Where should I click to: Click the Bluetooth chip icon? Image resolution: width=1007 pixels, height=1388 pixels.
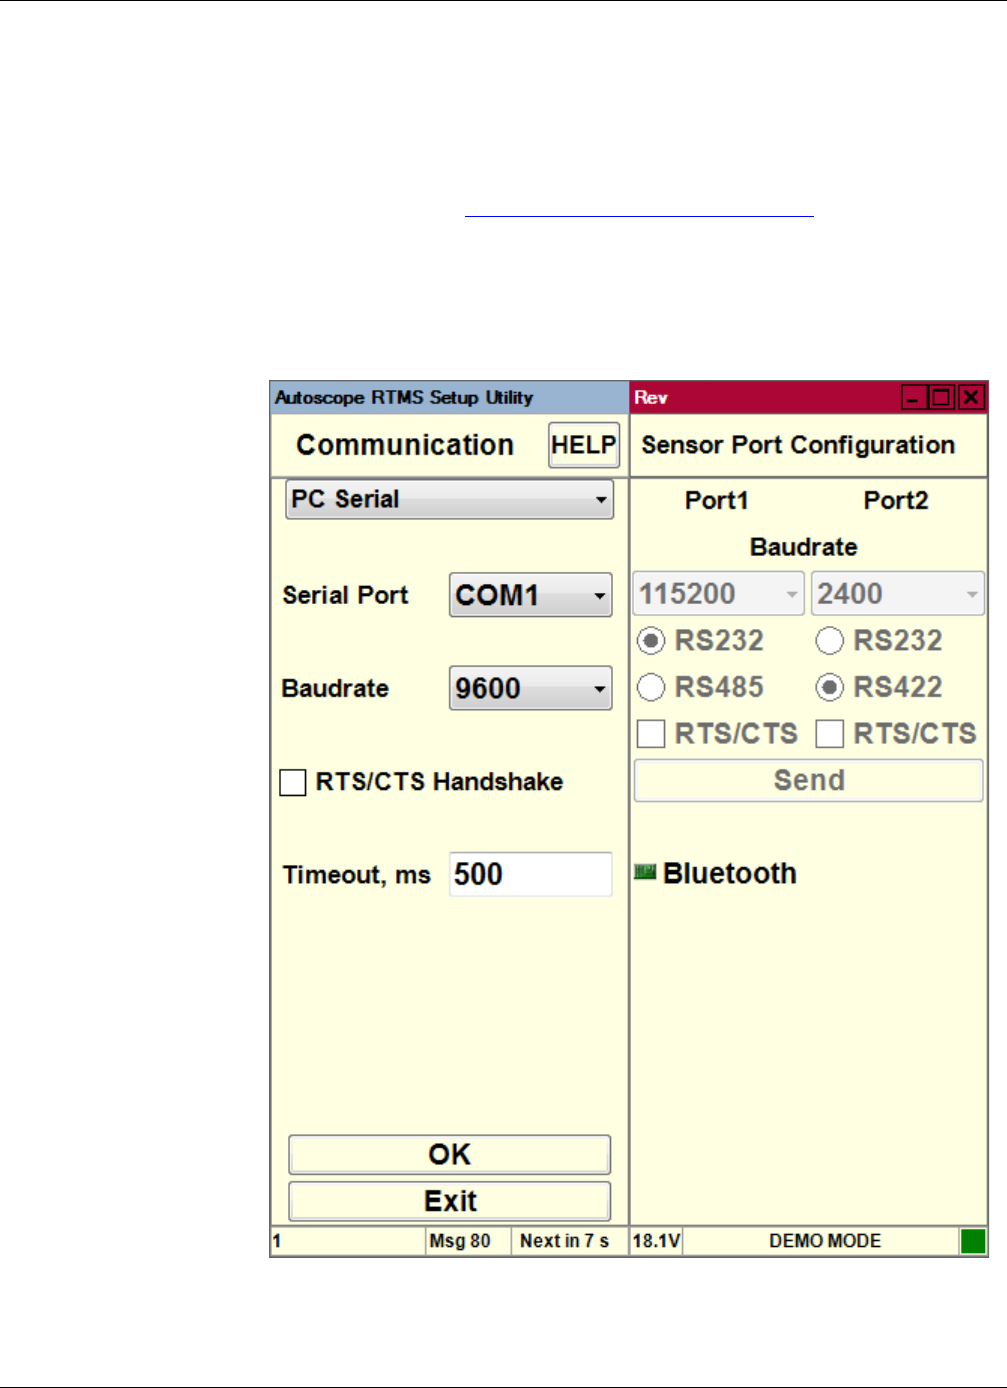645,872
